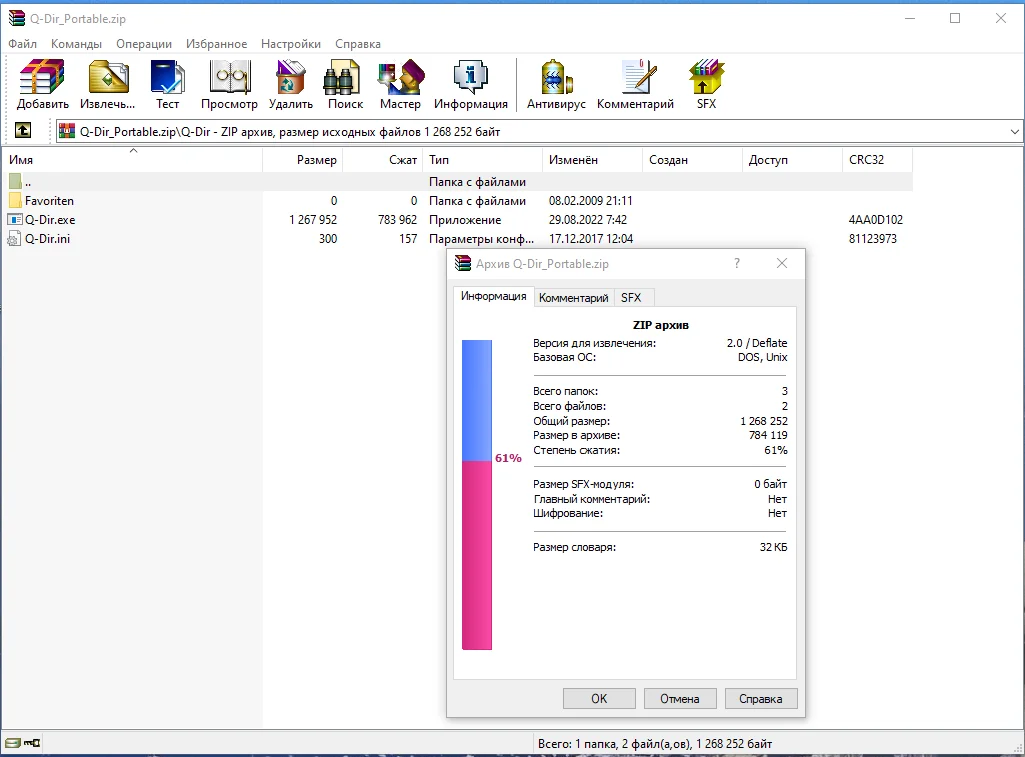The height and width of the screenshot is (757, 1025).
Task: Select the Q-Dir.ini file icon
Action: point(14,239)
